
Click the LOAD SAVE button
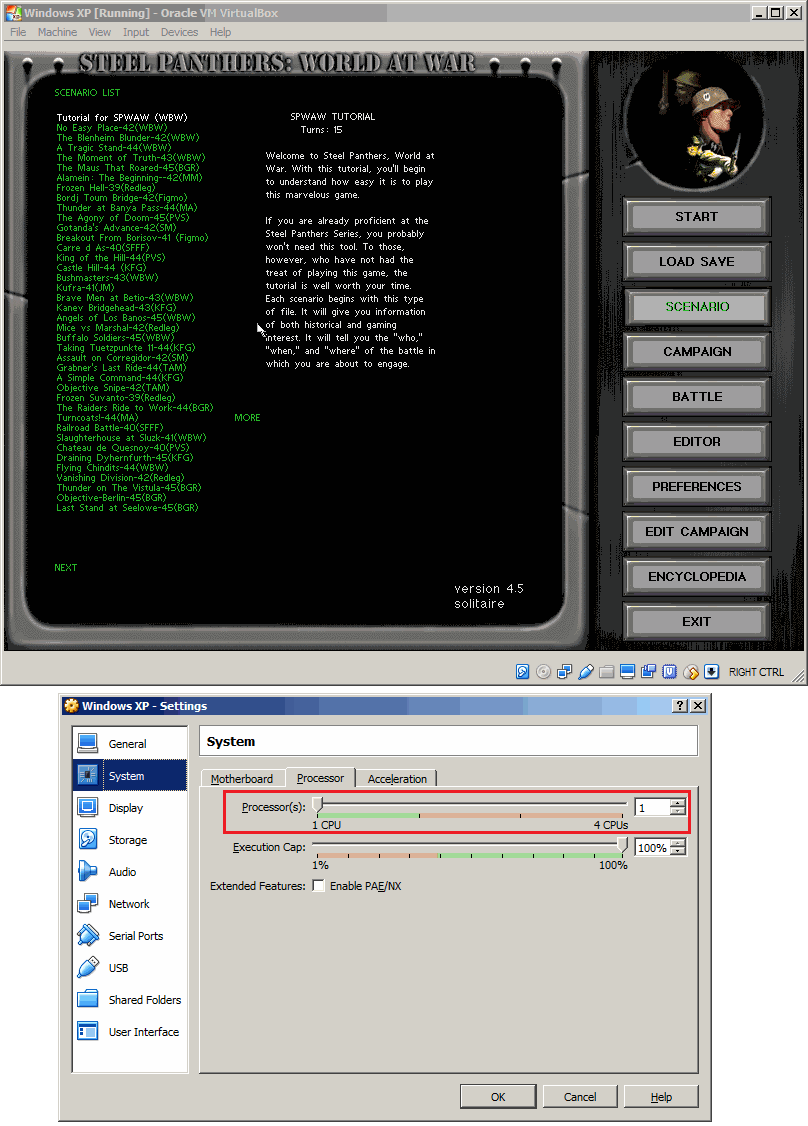pyautogui.click(x=697, y=261)
